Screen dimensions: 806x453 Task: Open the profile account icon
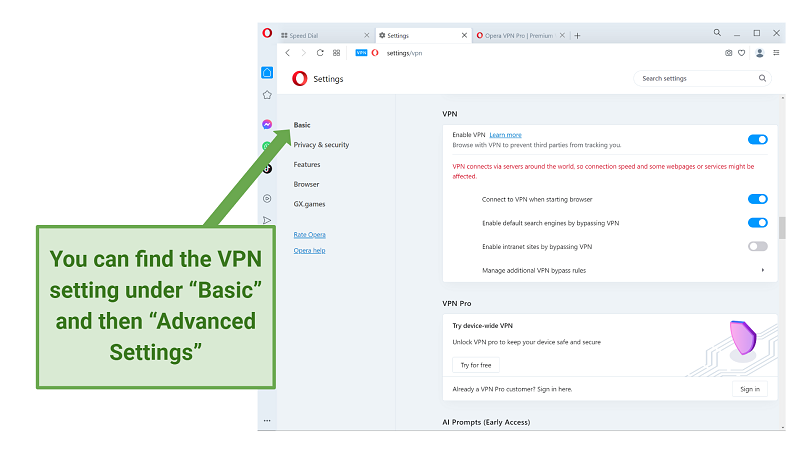click(760, 53)
